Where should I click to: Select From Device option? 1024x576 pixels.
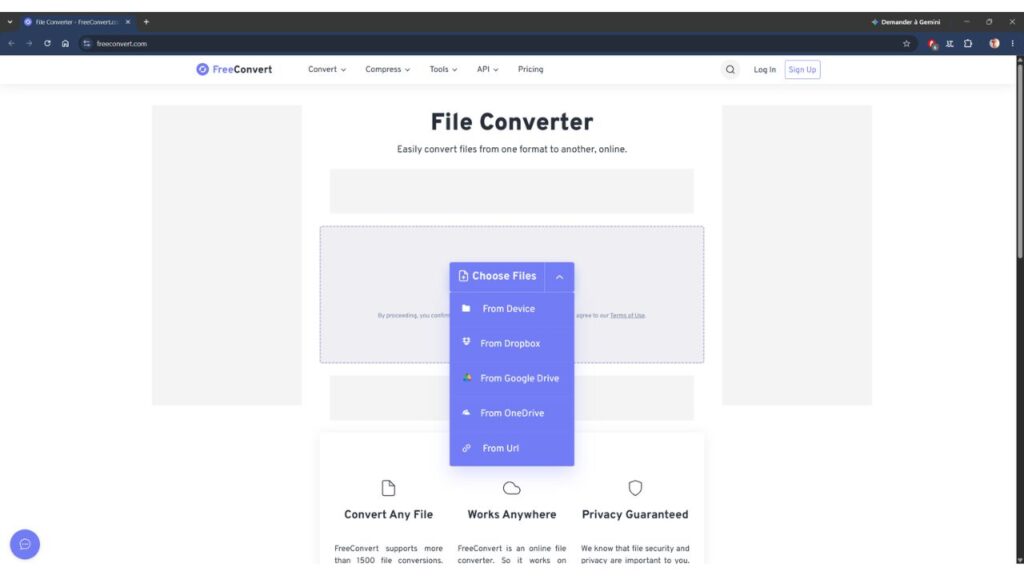512,309
